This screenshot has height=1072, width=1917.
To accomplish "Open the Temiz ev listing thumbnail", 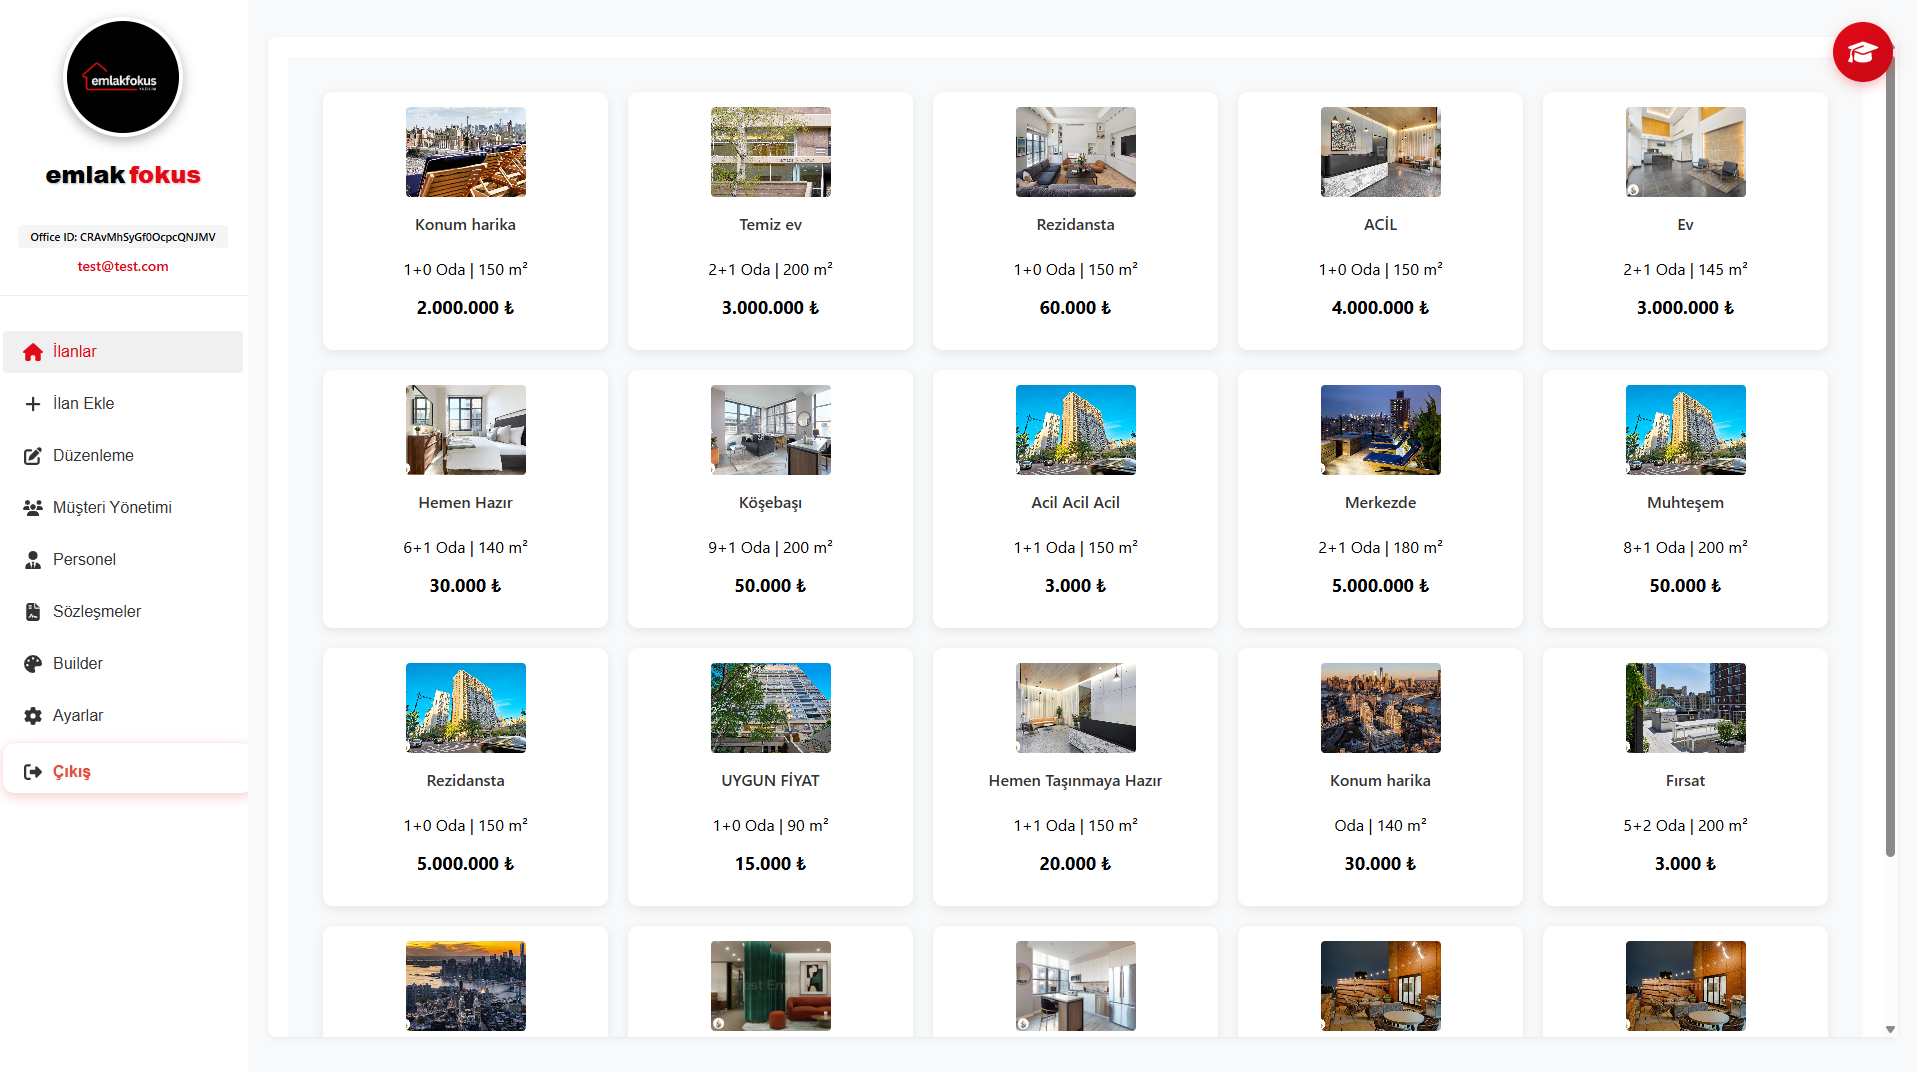I will click(770, 152).
